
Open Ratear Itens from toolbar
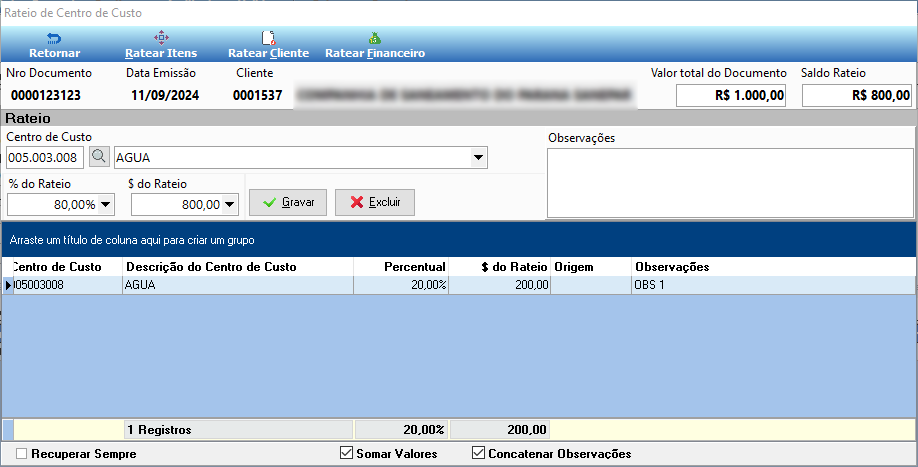[161, 45]
